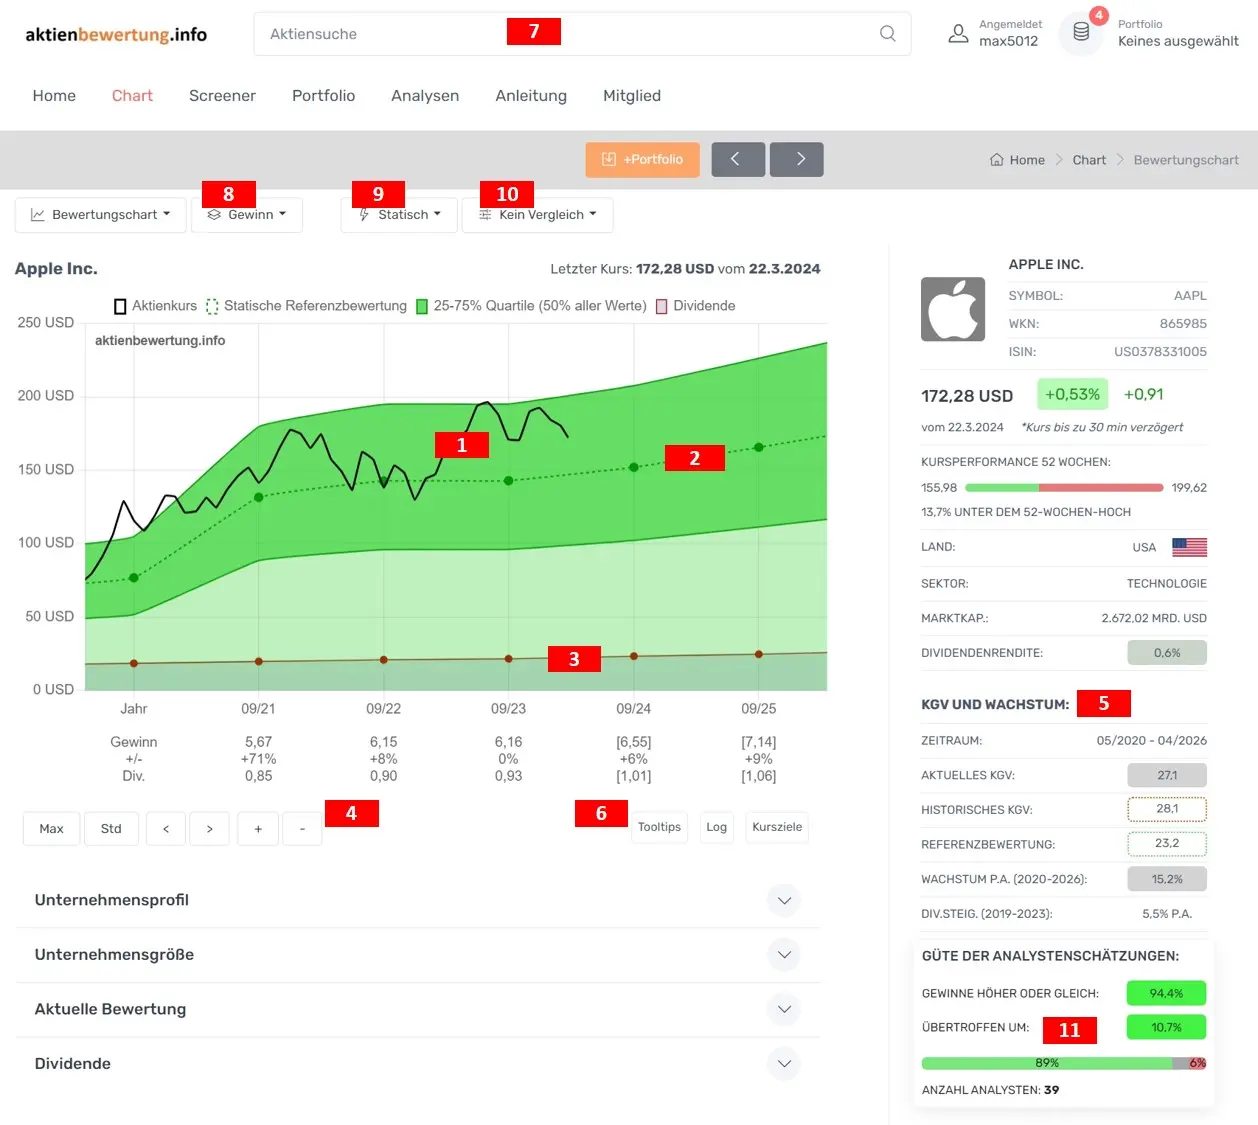Expand the Unternehmensprofil section

tap(418, 900)
